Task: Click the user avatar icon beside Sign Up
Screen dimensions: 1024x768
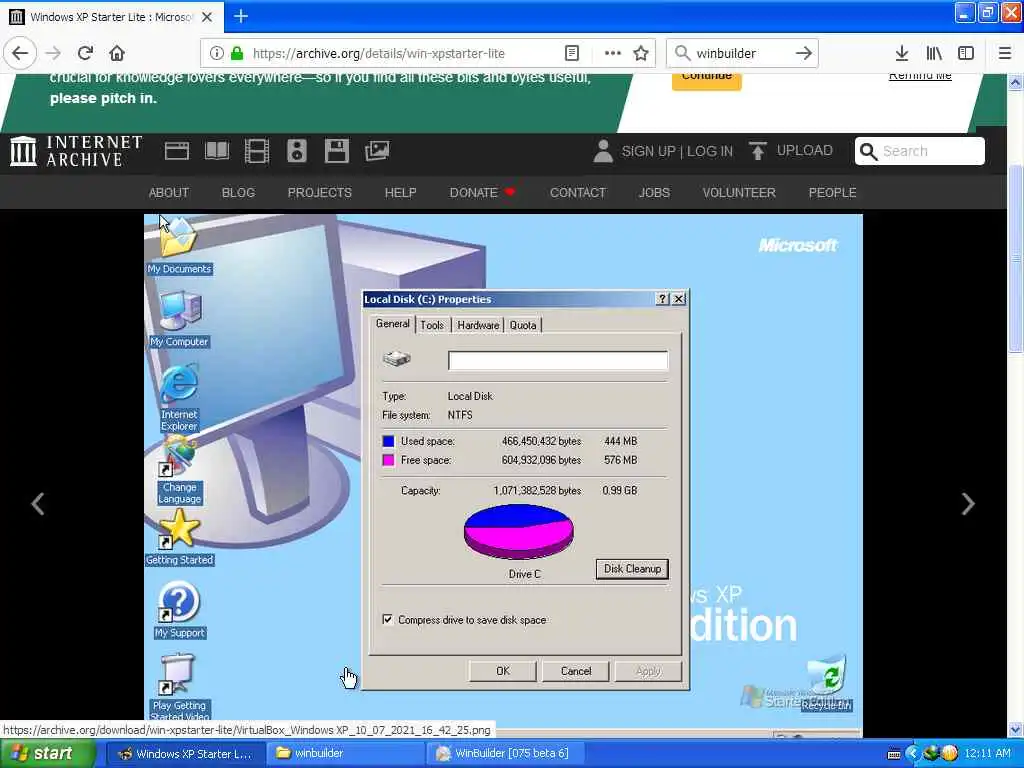Action: click(x=603, y=151)
